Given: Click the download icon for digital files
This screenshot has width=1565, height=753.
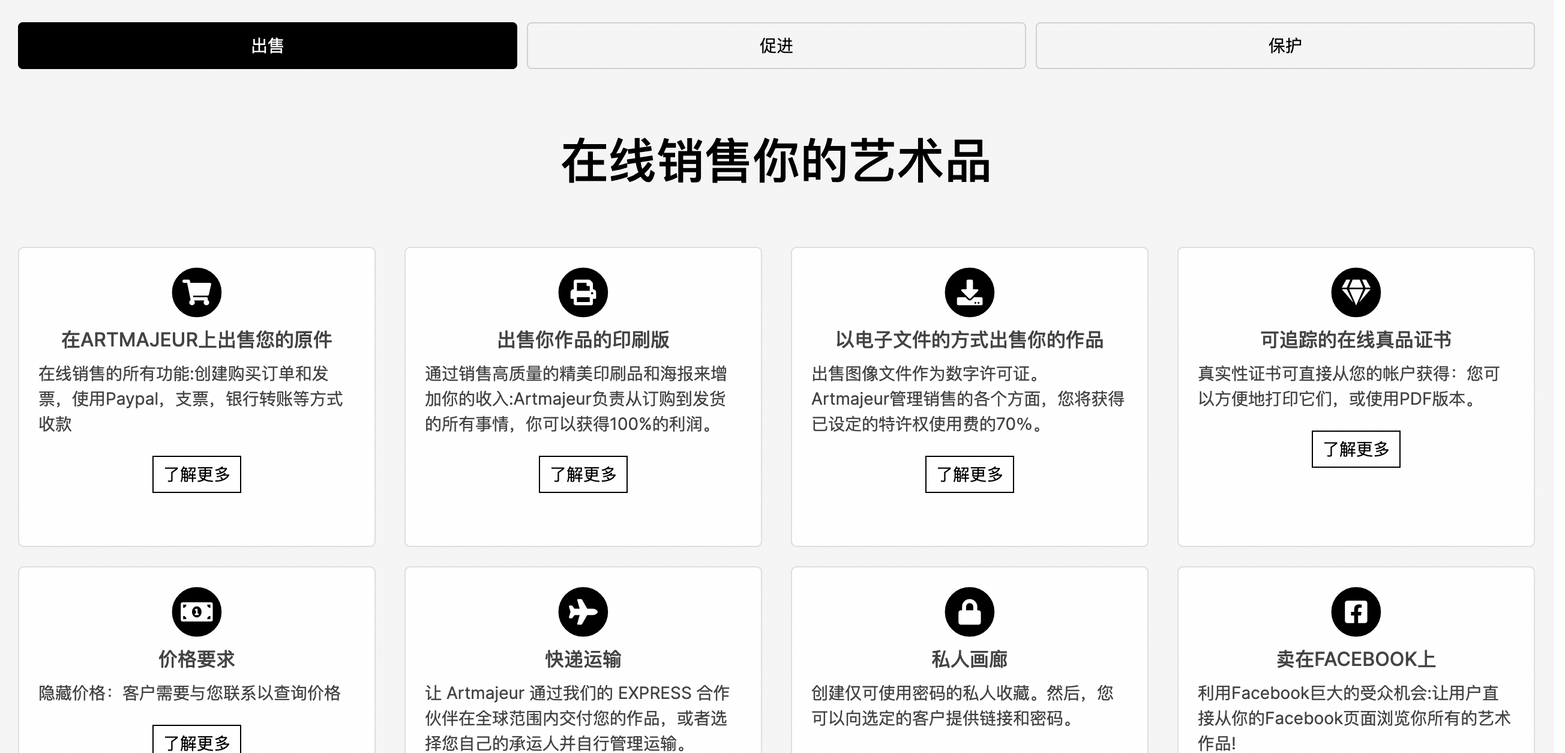Looking at the screenshot, I should pyautogui.click(x=969, y=292).
